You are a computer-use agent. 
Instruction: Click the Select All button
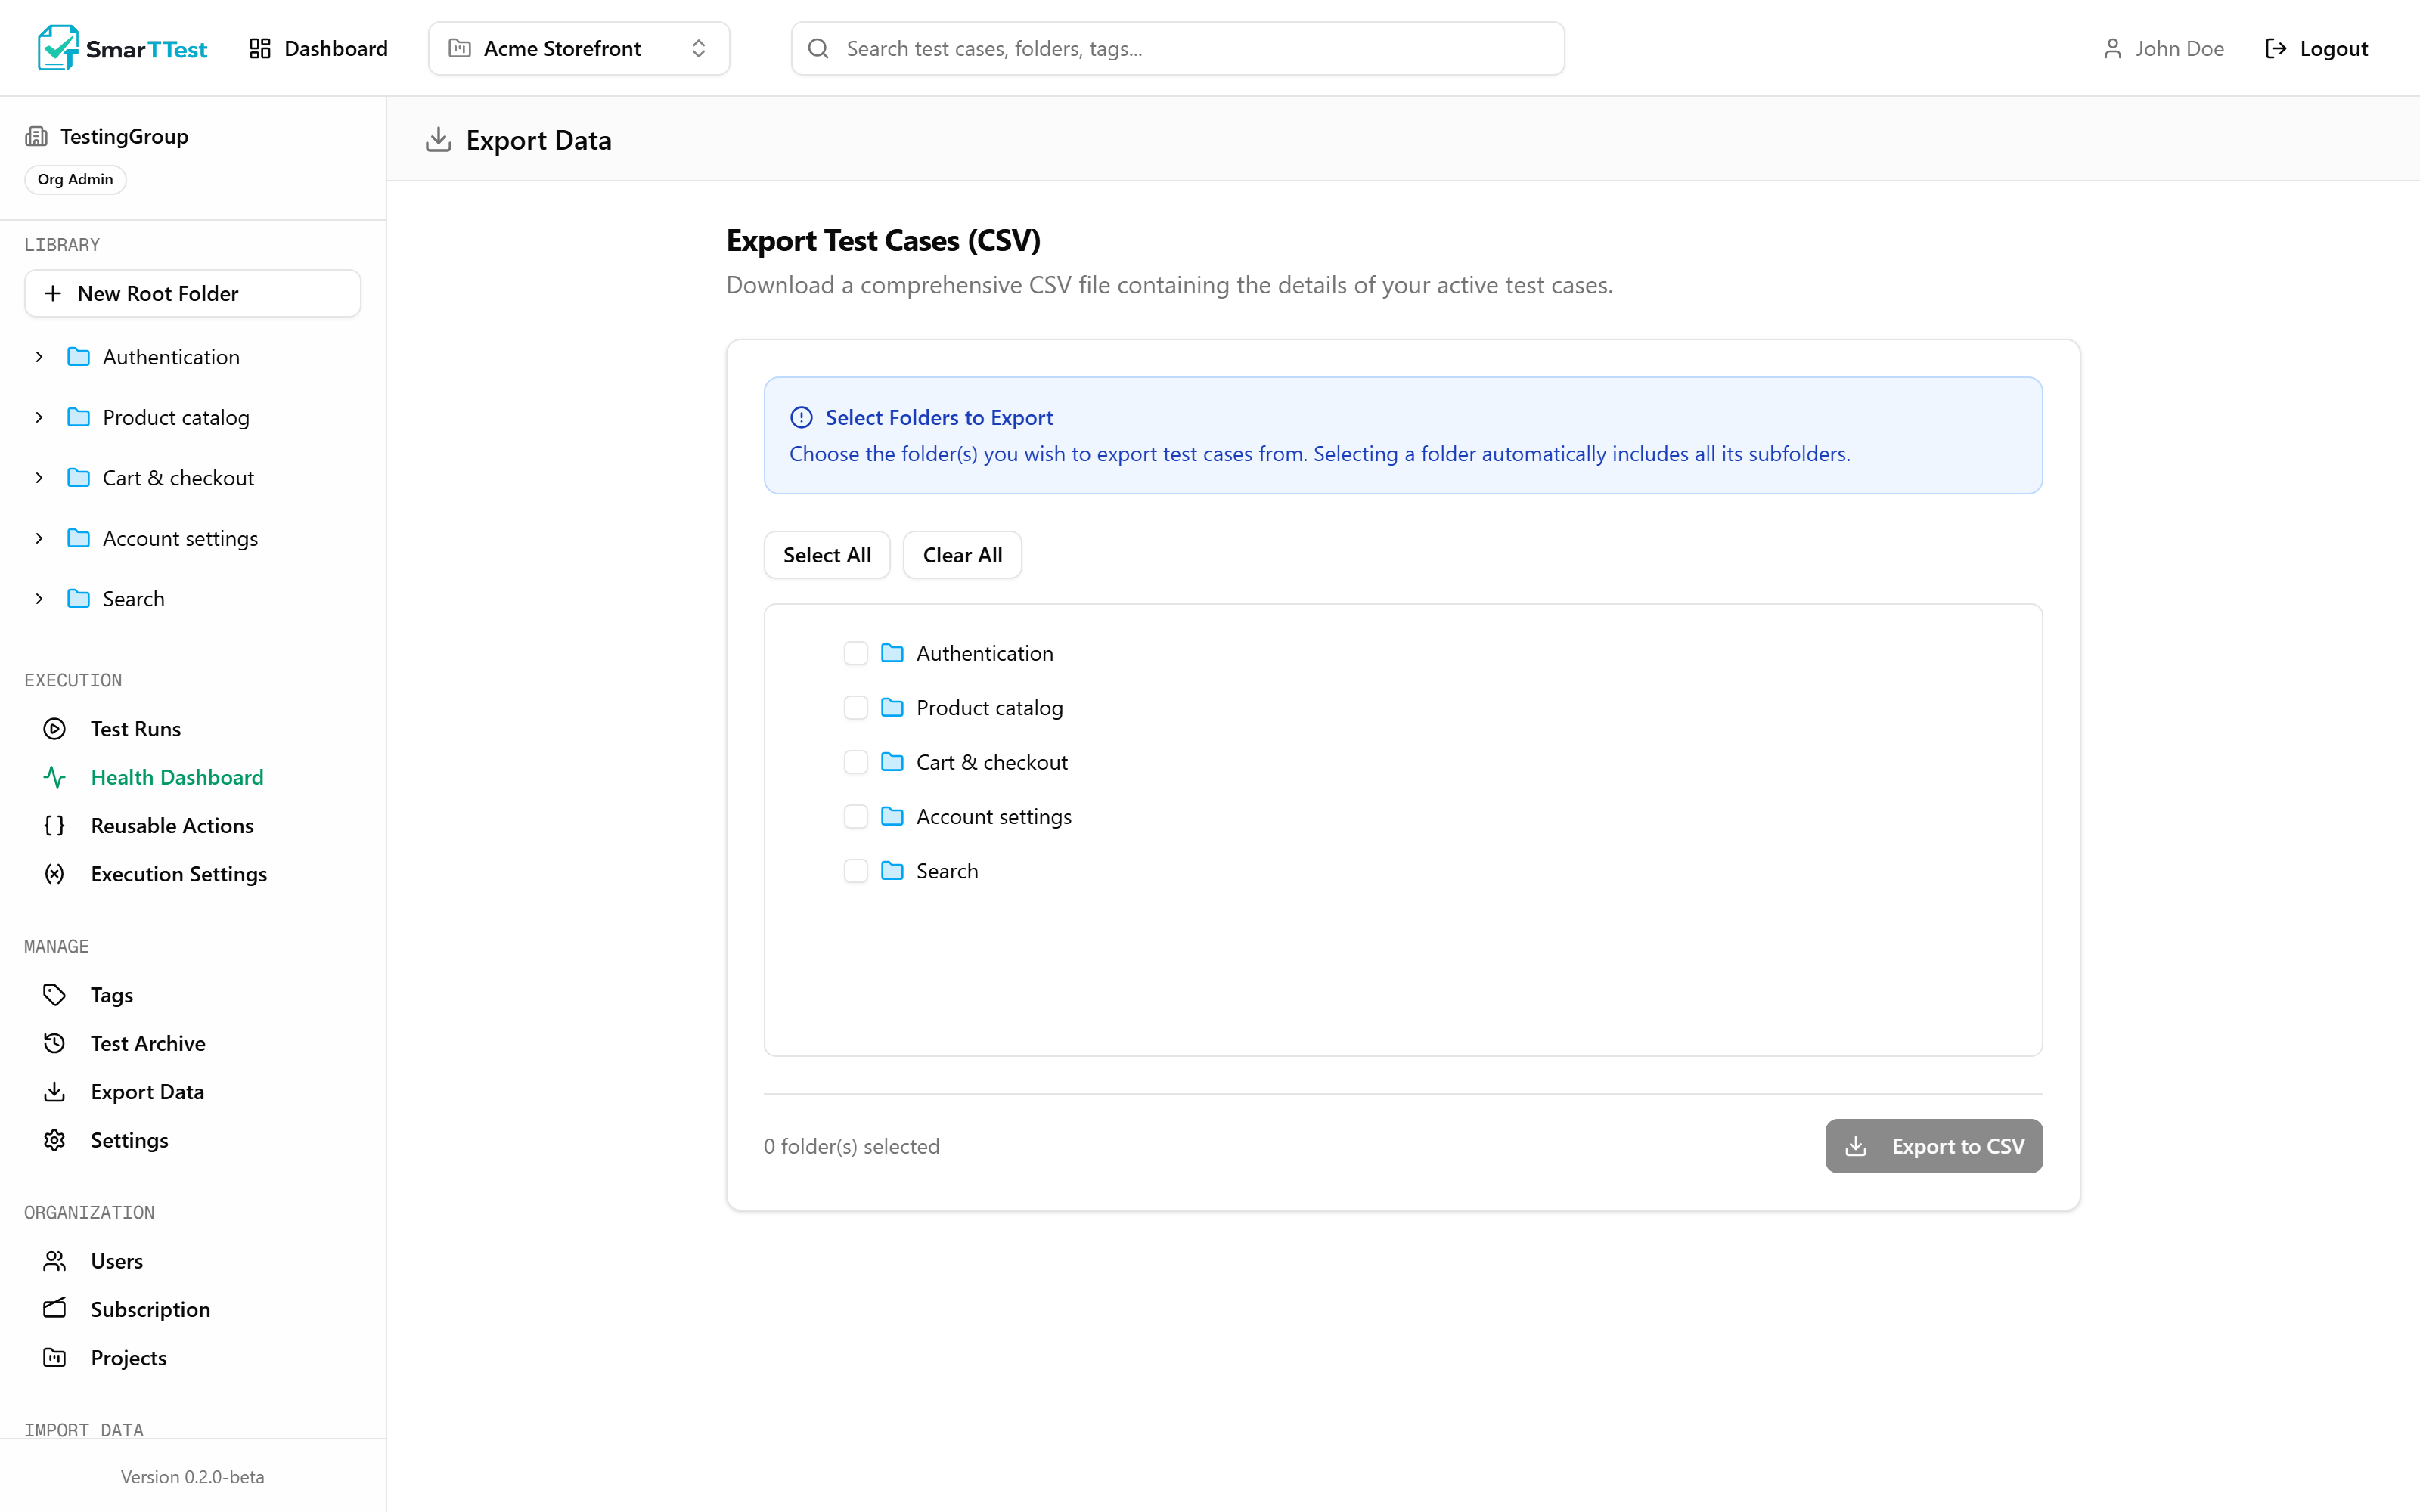tap(827, 555)
